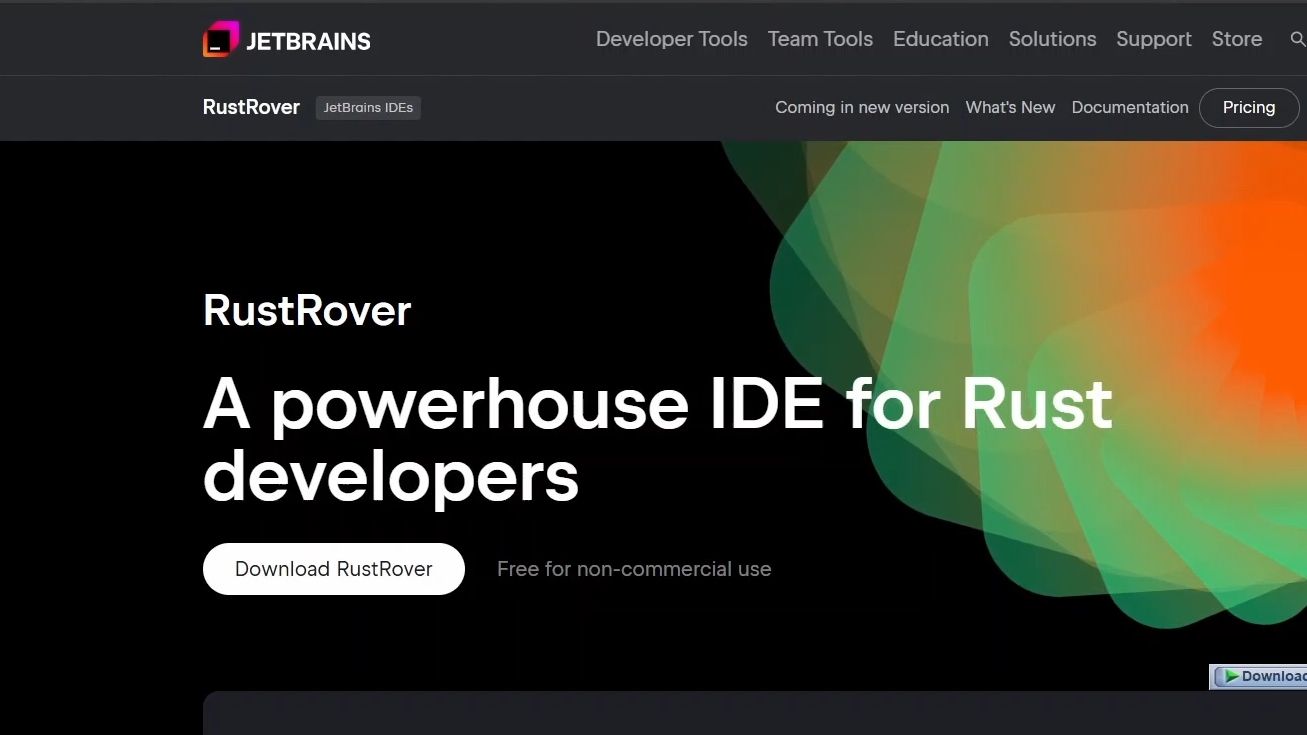The width and height of the screenshot is (1307, 735).
Task: Open the search magnifier icon
Action: click(1298, 40)
